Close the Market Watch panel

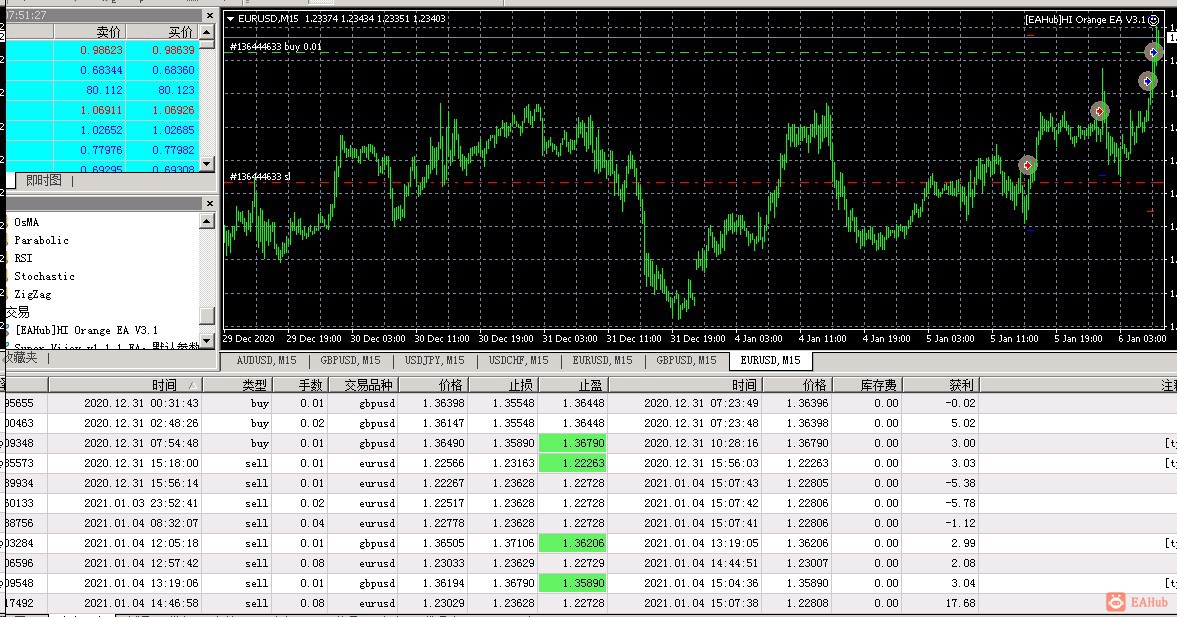click(209, 16)
